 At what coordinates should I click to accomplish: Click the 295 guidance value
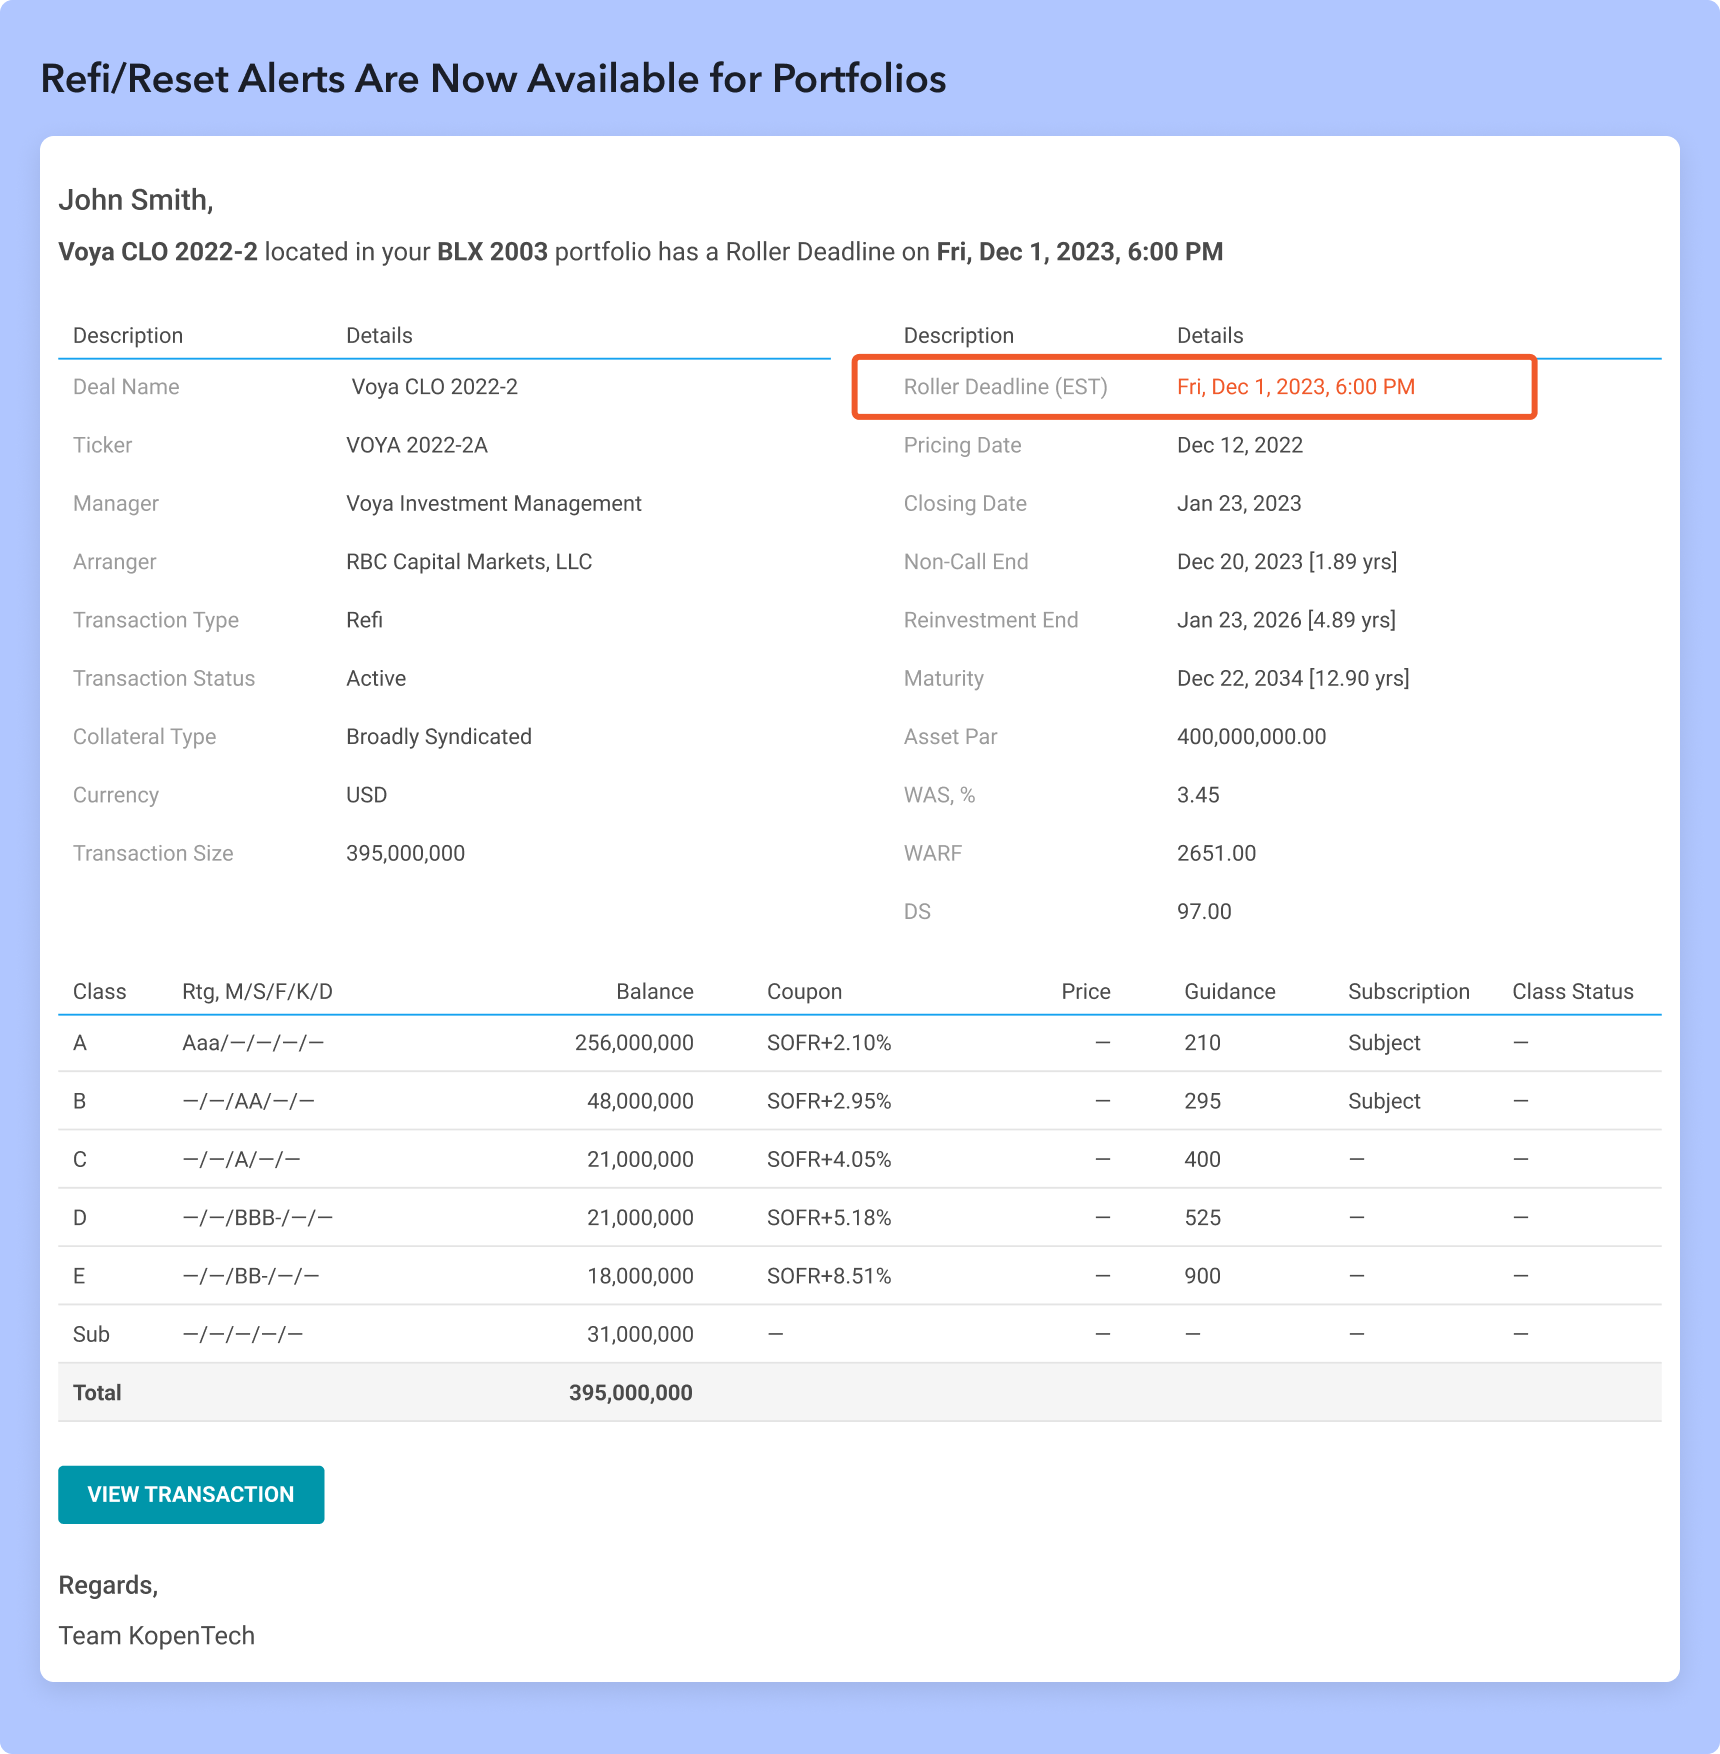(1202, 1101)
